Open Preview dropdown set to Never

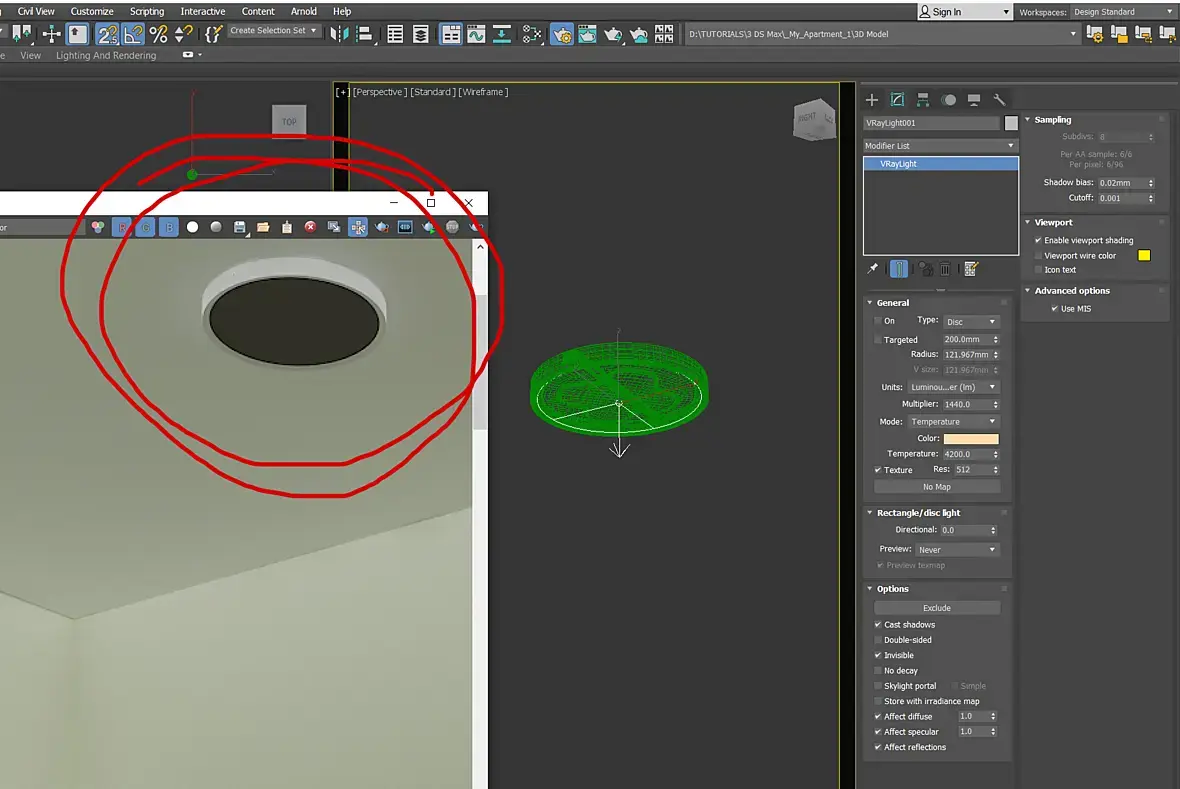pos(957,550)
